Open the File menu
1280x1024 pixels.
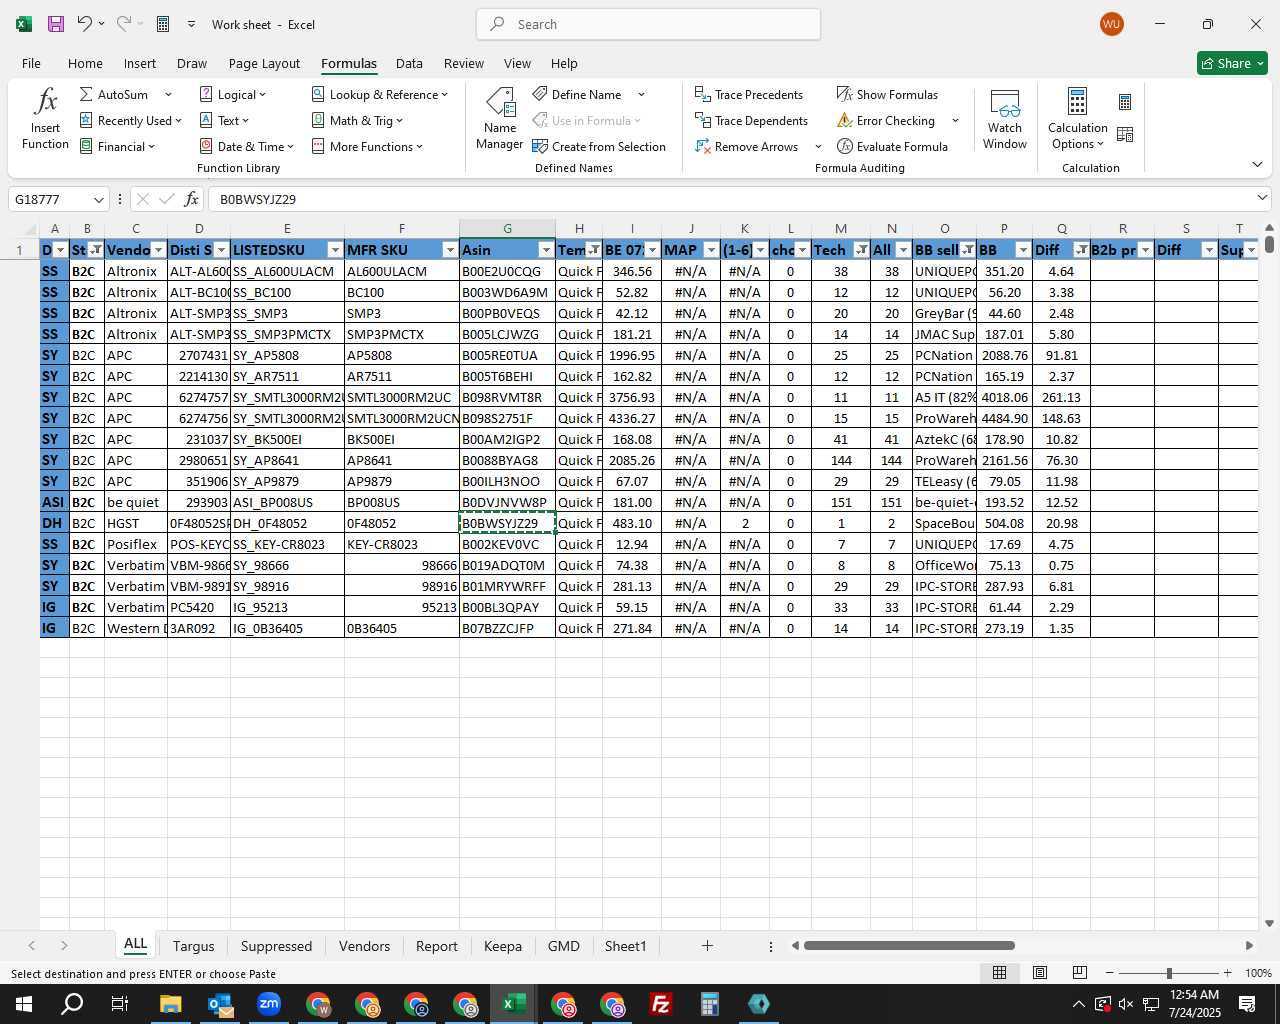tap(31, 63)
